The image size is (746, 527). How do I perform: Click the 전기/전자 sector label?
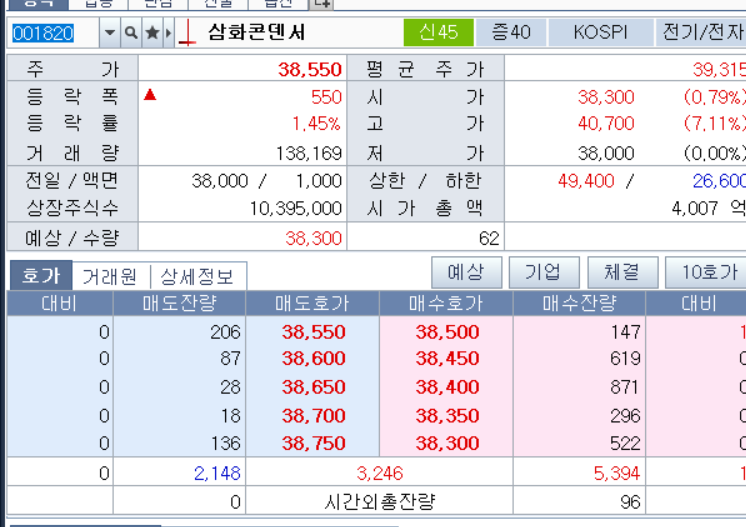(702, 32)
